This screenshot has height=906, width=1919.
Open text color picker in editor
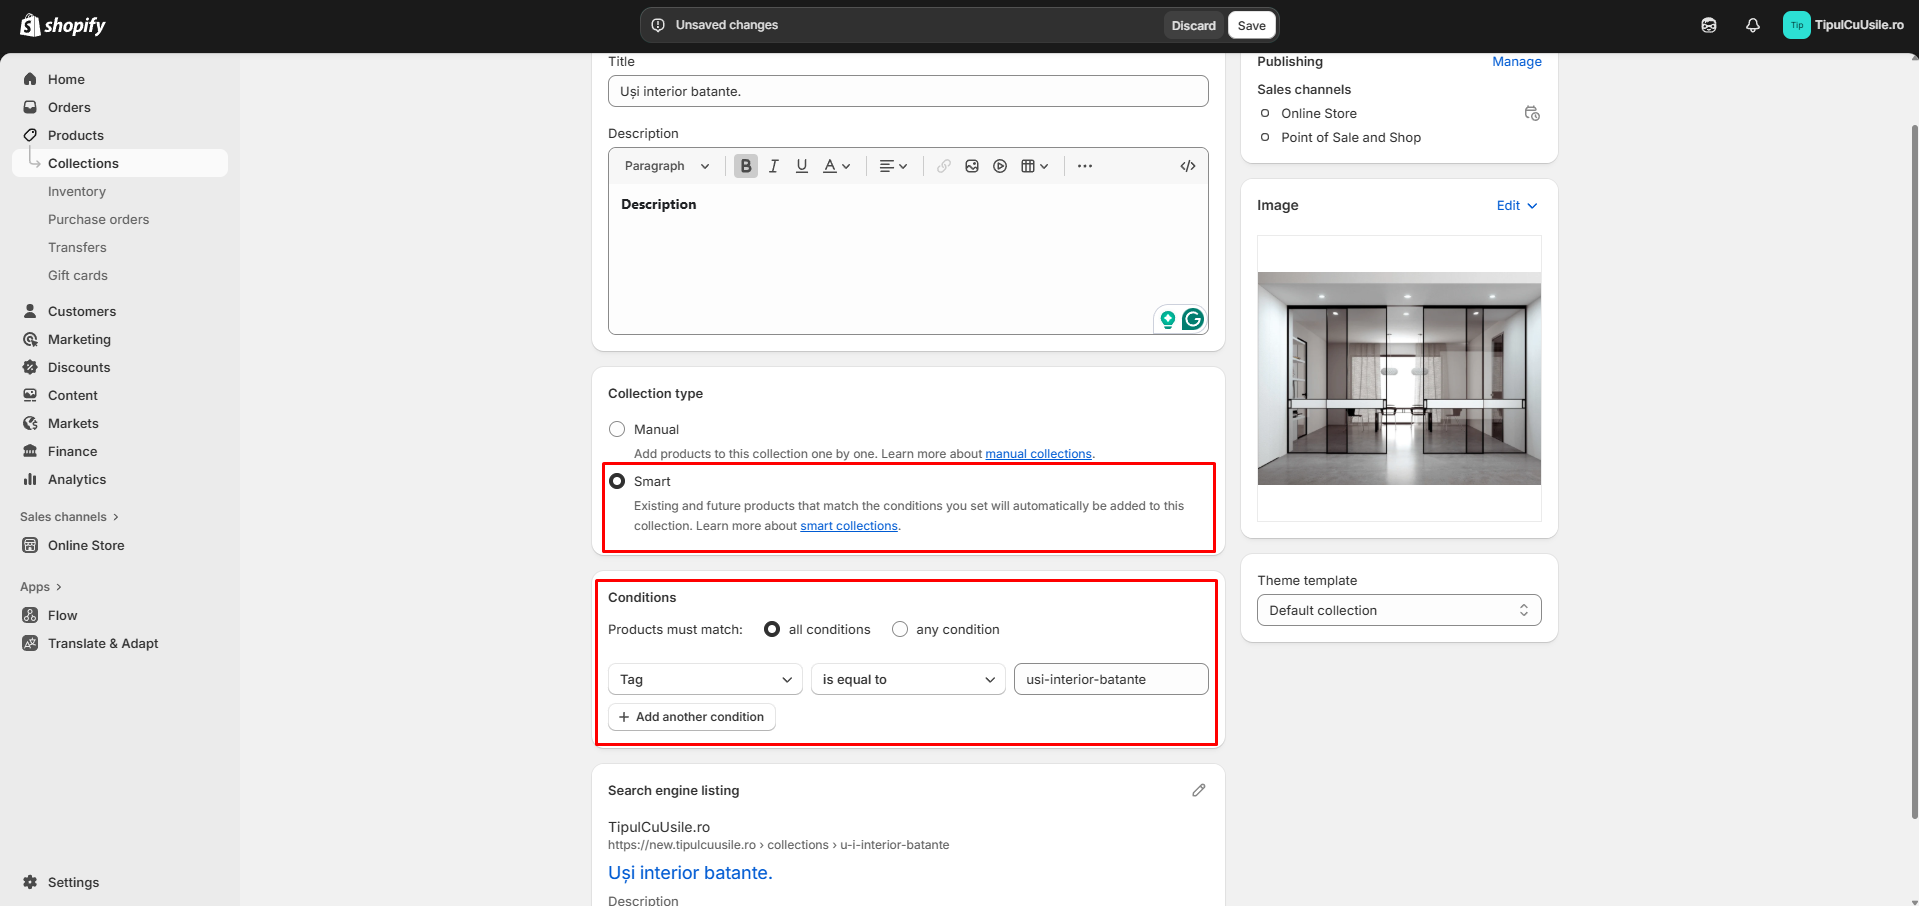point(836,166)
